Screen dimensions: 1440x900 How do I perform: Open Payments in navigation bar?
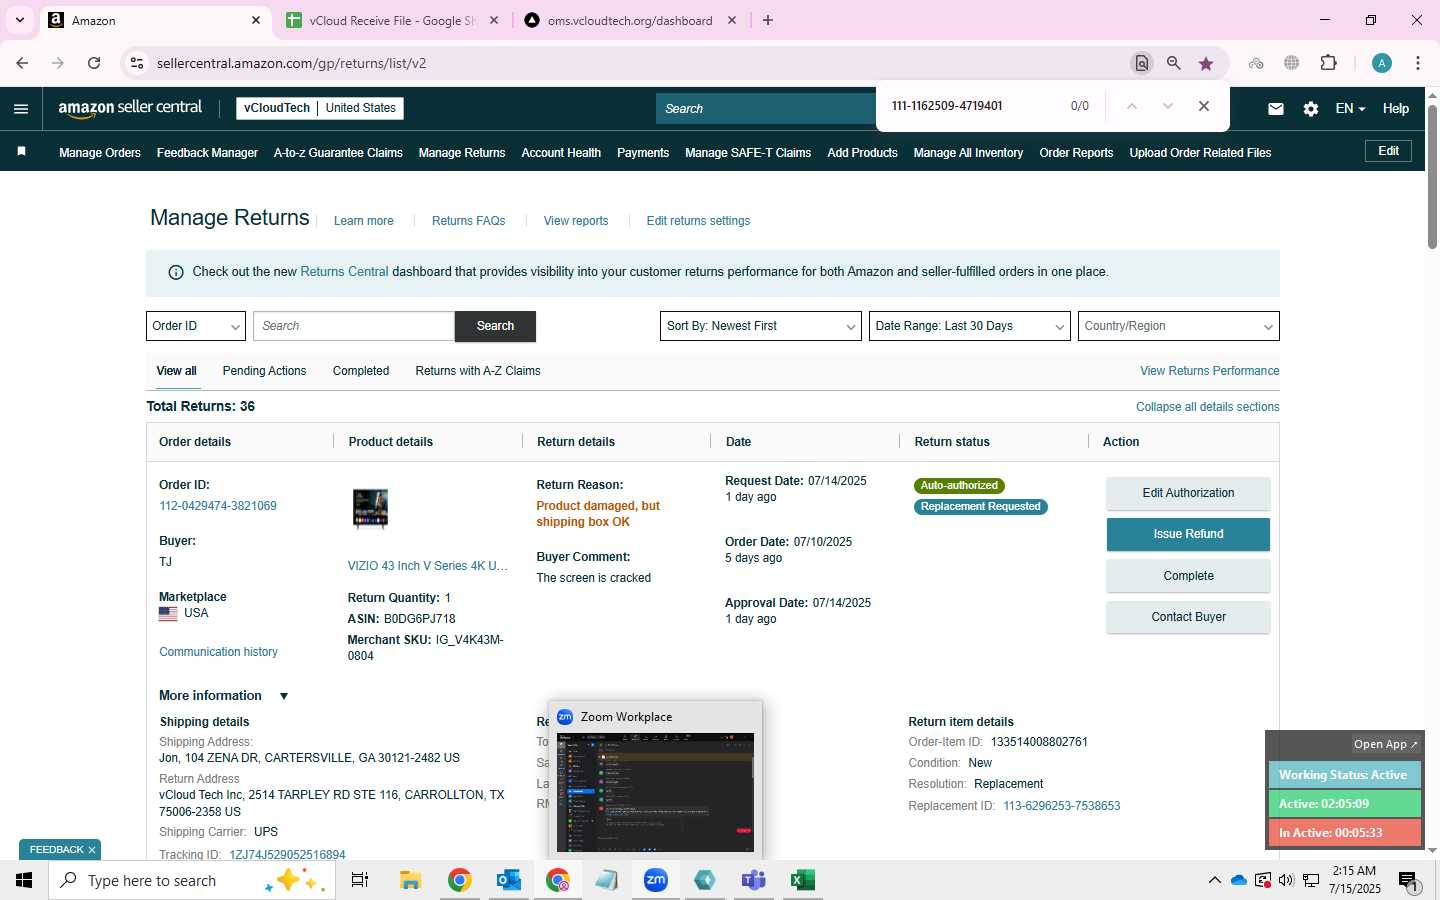click(x=643, y=153)
